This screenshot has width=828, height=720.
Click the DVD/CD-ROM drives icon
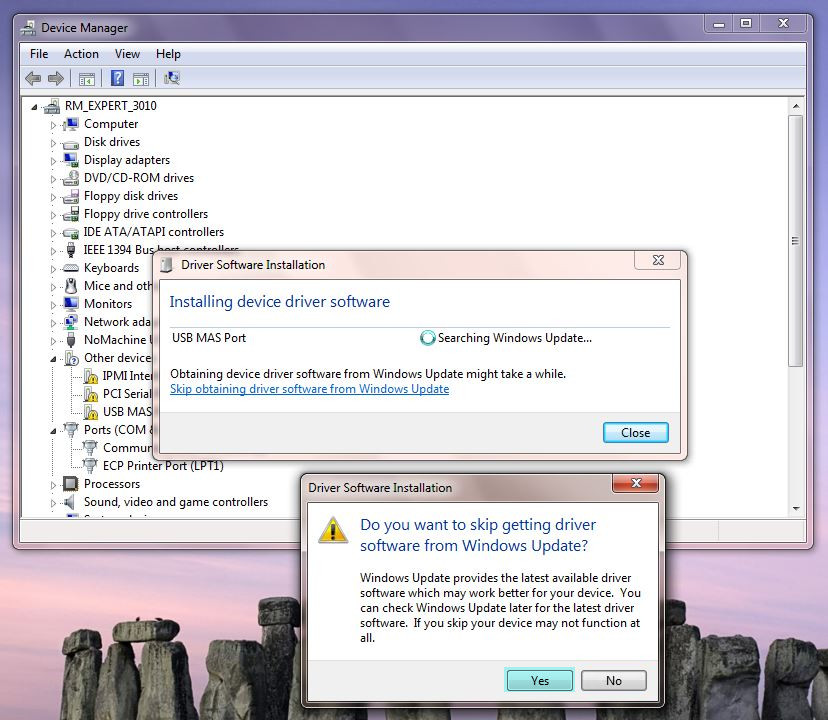pos(70,178)
